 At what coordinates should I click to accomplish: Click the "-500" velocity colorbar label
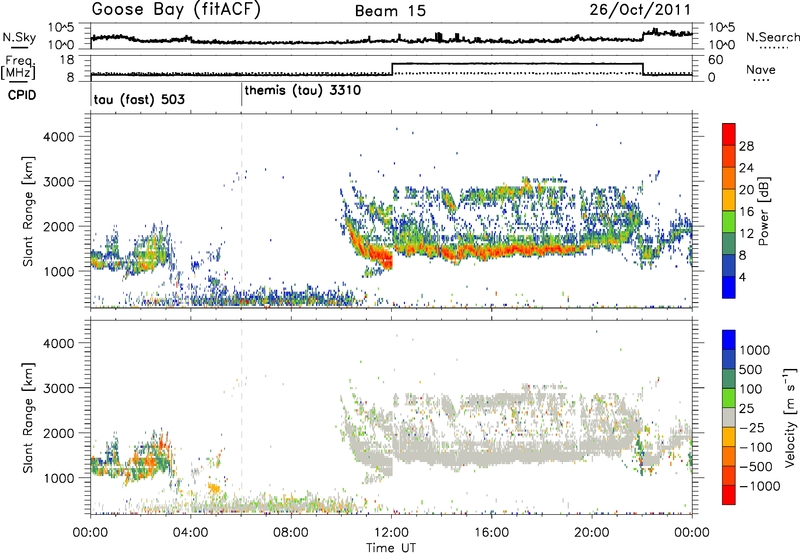756,467
